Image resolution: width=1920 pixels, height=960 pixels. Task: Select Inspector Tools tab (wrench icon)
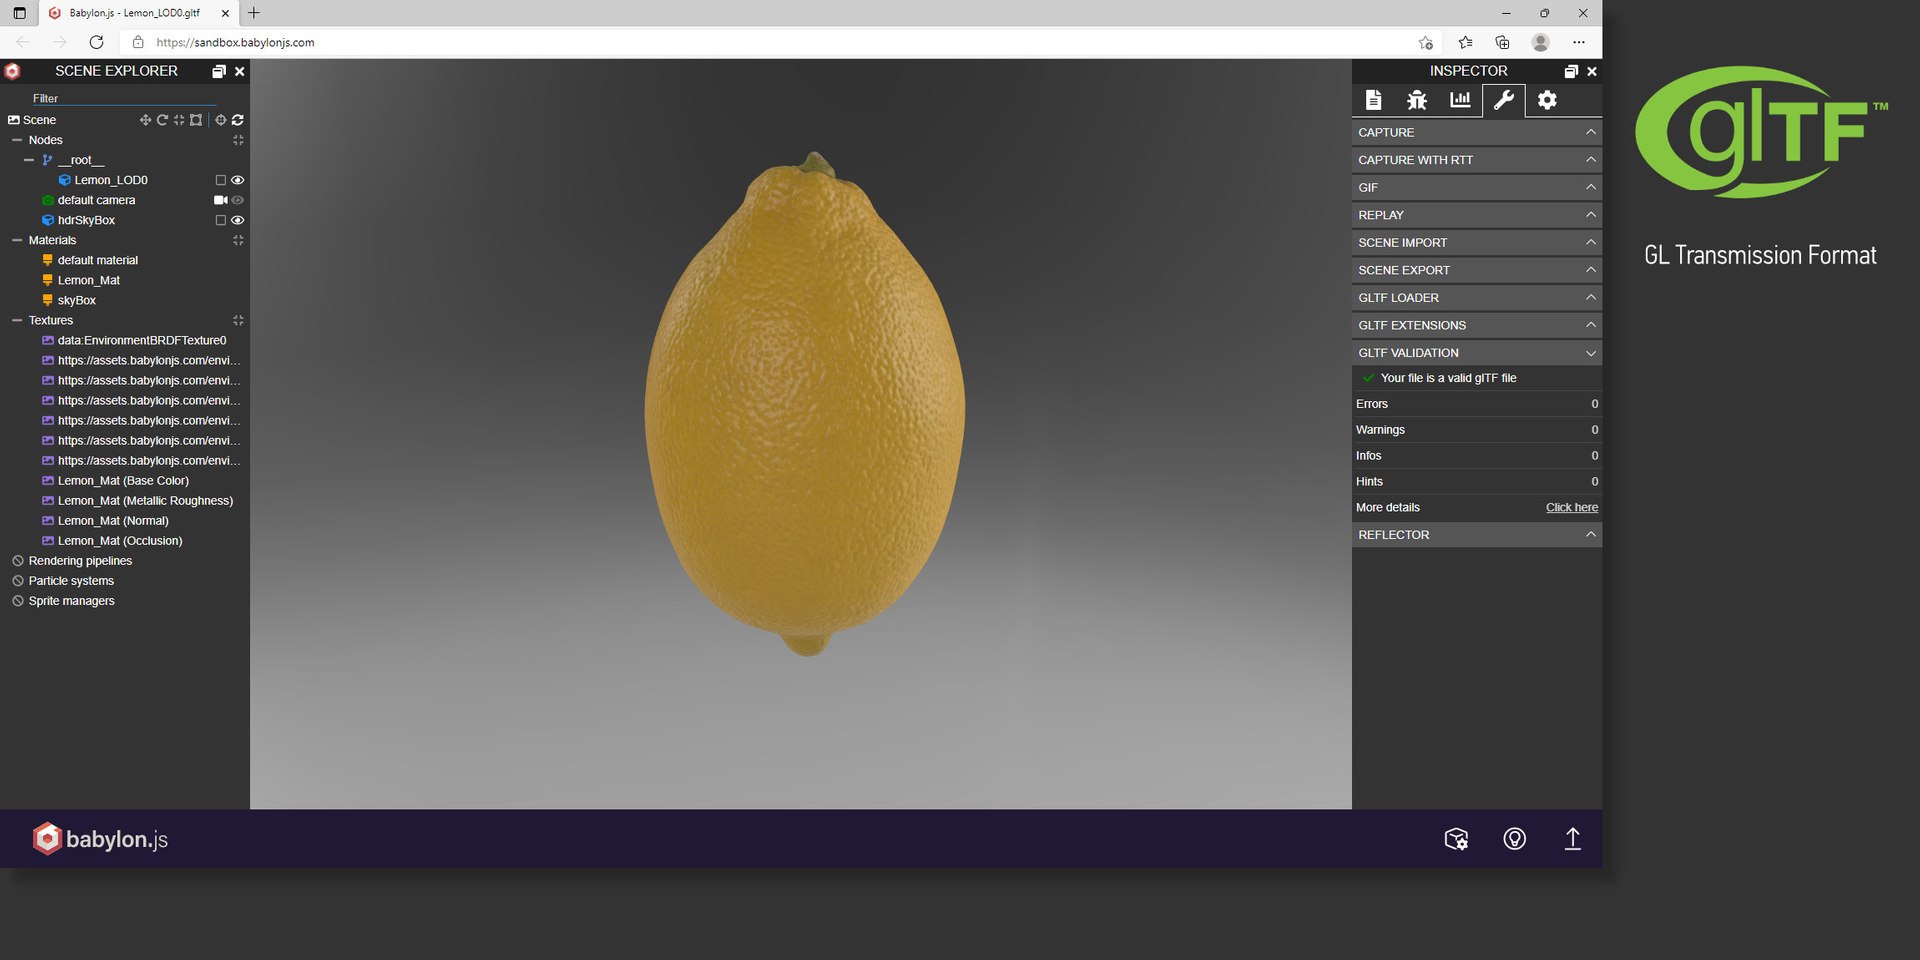tap(1504, 100)
